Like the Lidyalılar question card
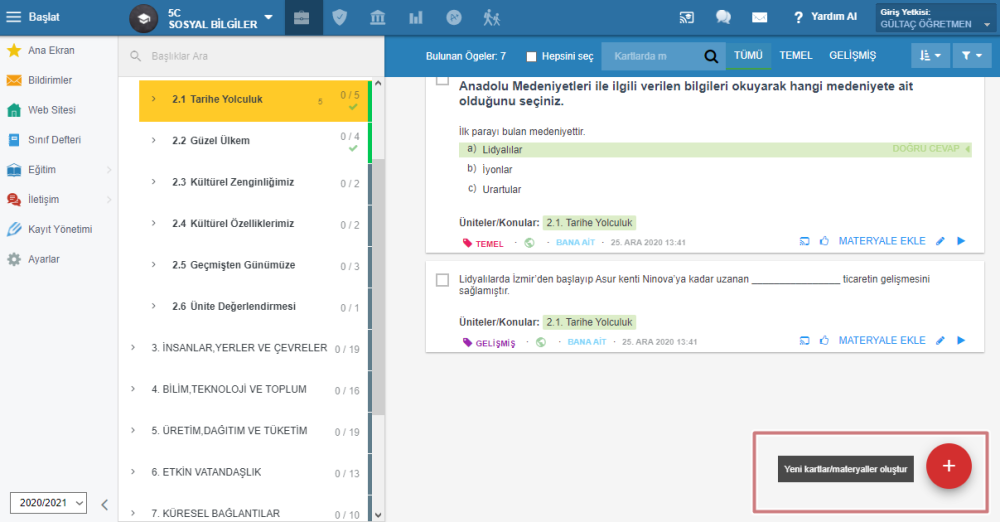The height and width of the screenshot is (522, 1000). (x=824, y=241)
